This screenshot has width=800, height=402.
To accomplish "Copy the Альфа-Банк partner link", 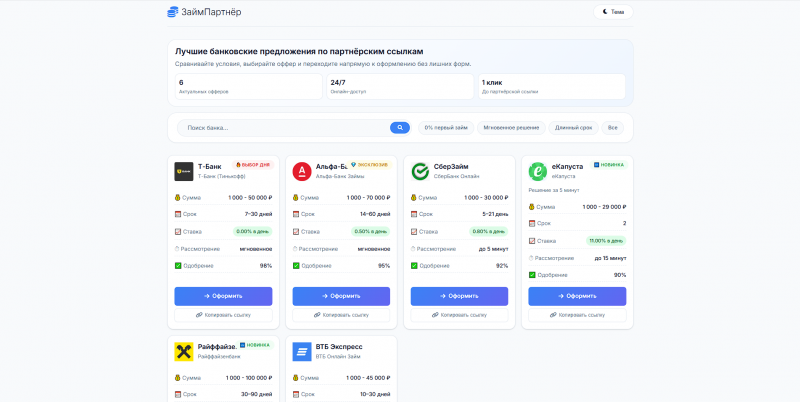I will (x=341, y=315).
